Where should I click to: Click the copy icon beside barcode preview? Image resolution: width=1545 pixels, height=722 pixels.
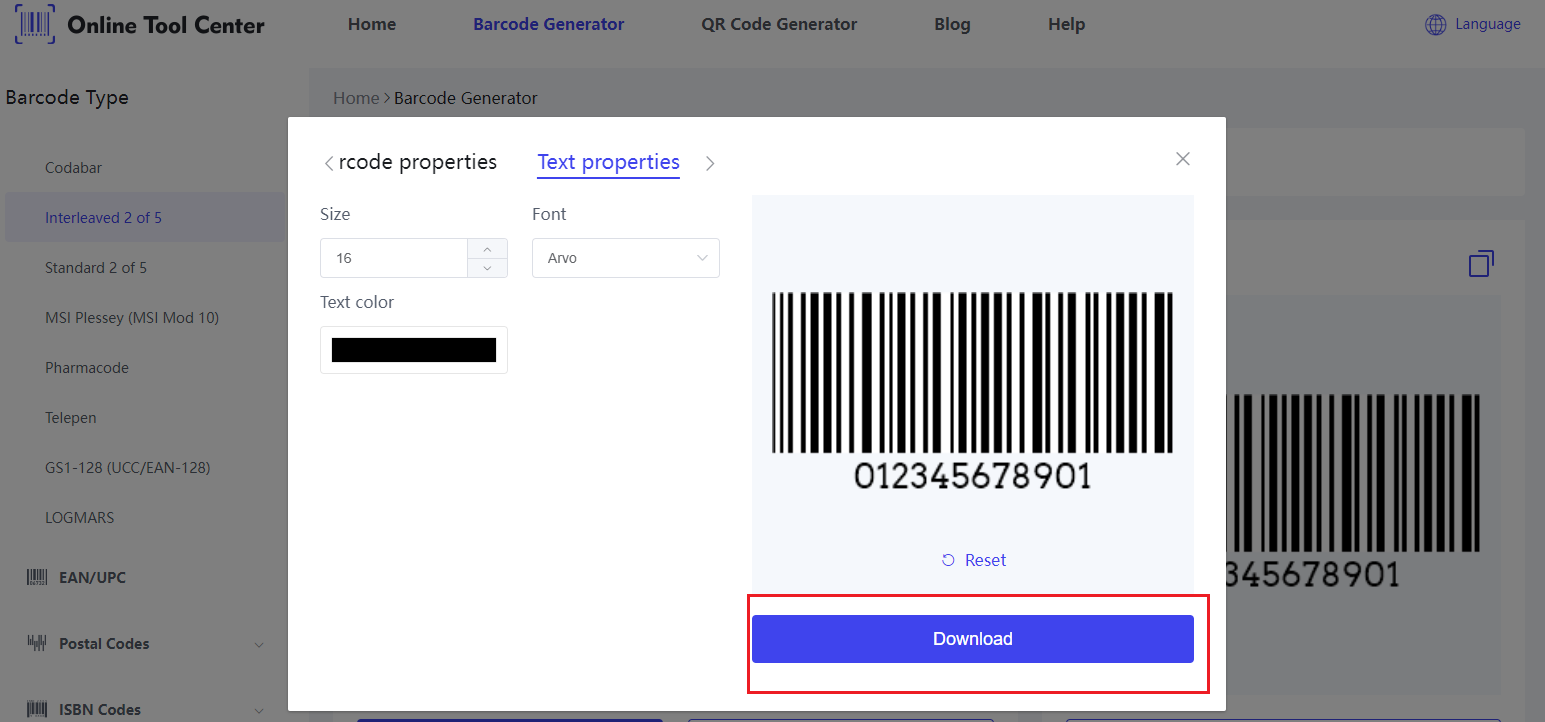pos(1481,264)
